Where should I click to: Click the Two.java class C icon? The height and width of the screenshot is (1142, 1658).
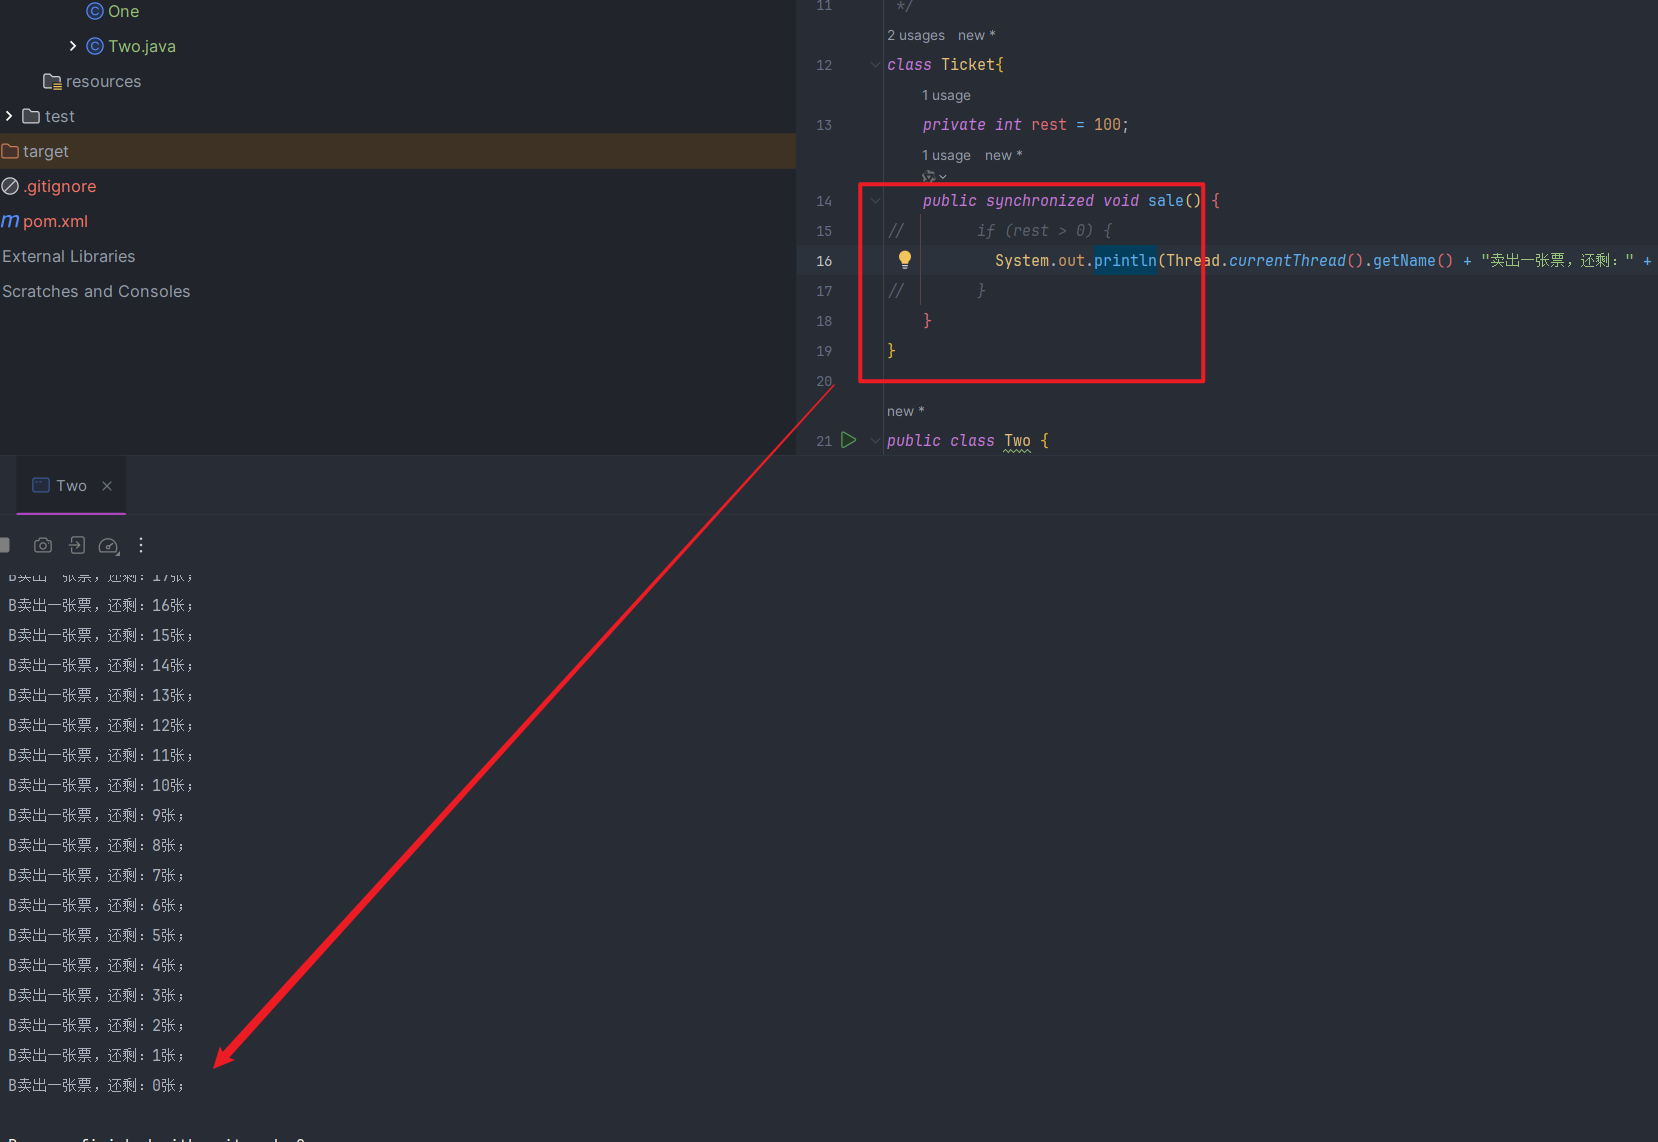coord(95,46)
